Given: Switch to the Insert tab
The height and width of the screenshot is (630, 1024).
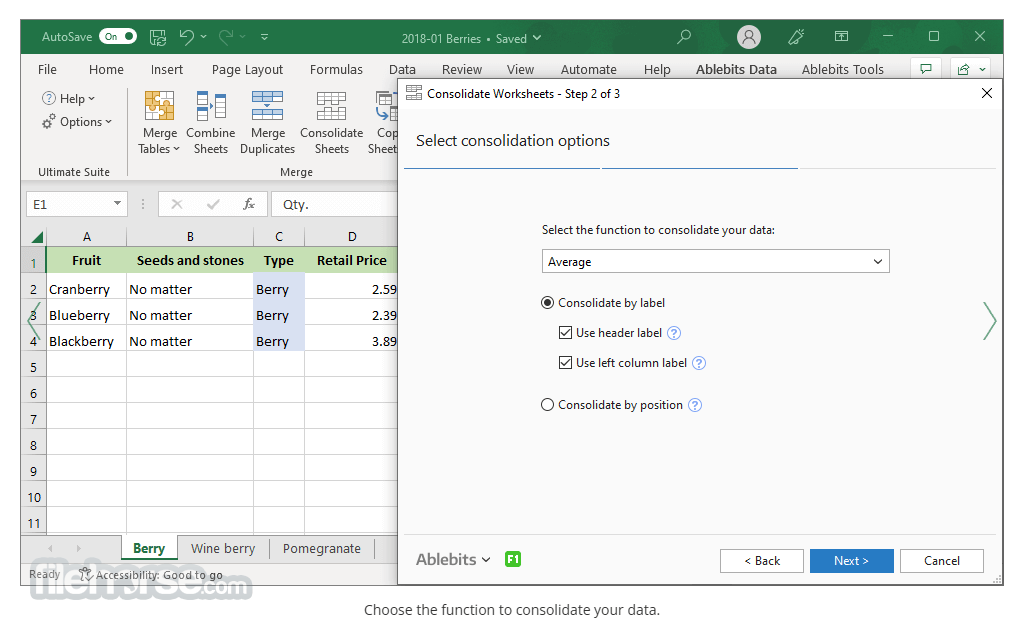Looking at the screenshot, I should click(x=167, y=69).
